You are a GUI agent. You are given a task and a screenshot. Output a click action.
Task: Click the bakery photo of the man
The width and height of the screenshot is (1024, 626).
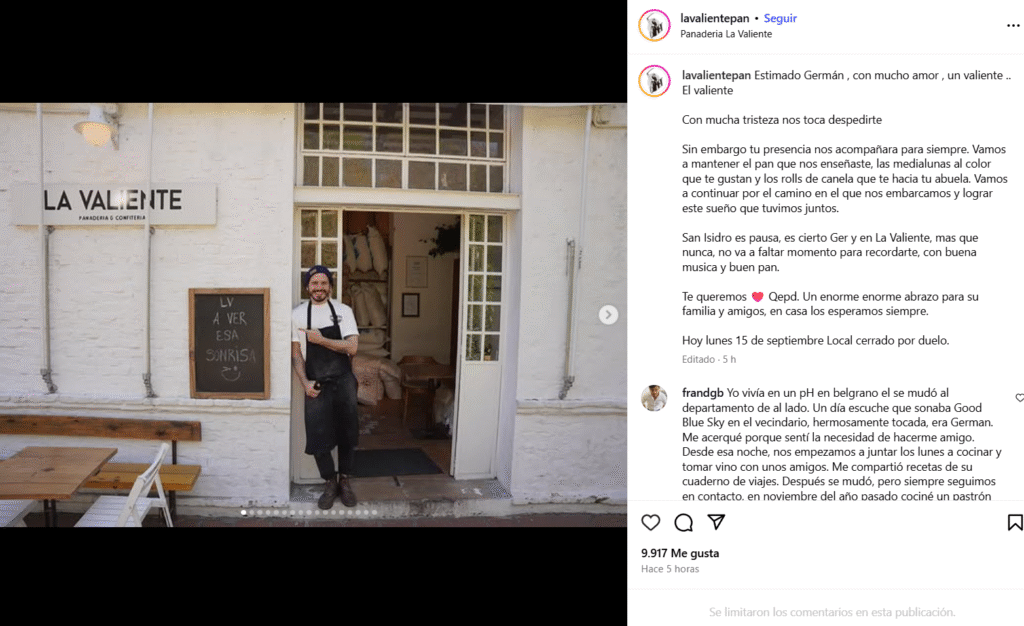[x=313, y=315]
